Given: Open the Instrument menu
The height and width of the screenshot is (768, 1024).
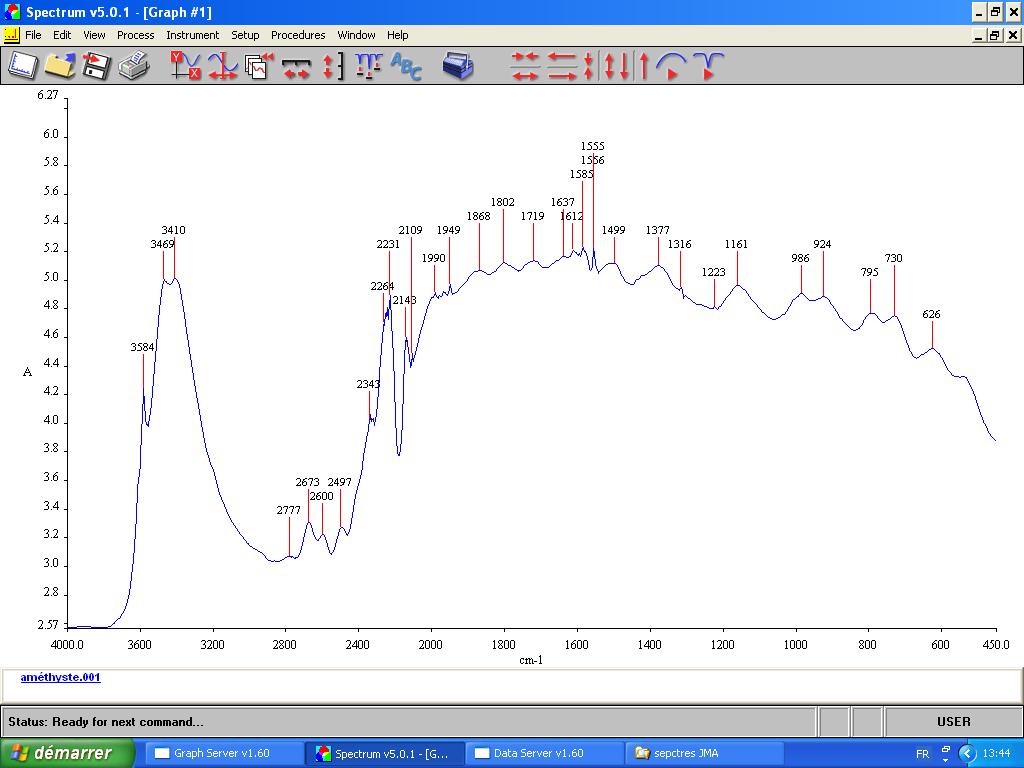Looking at the screenshot, I should pos(192,35).
